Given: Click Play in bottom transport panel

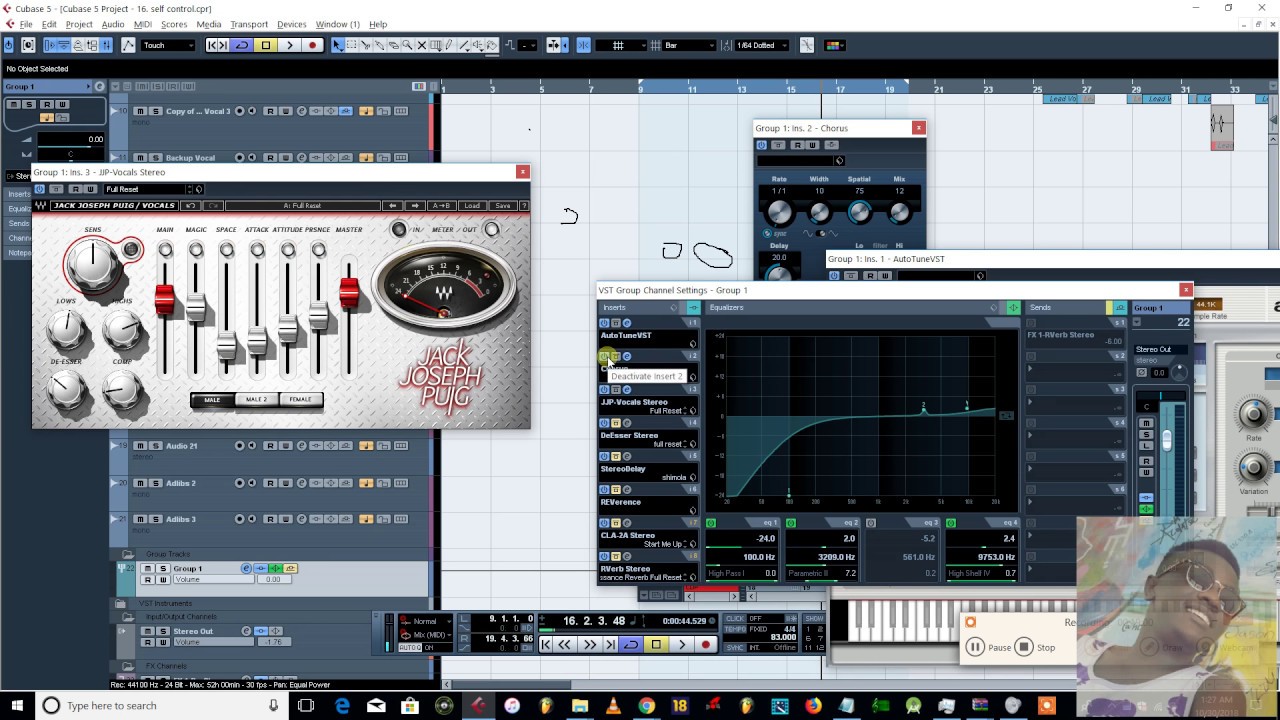Looking at the screenshot, I should click(681, 645).
